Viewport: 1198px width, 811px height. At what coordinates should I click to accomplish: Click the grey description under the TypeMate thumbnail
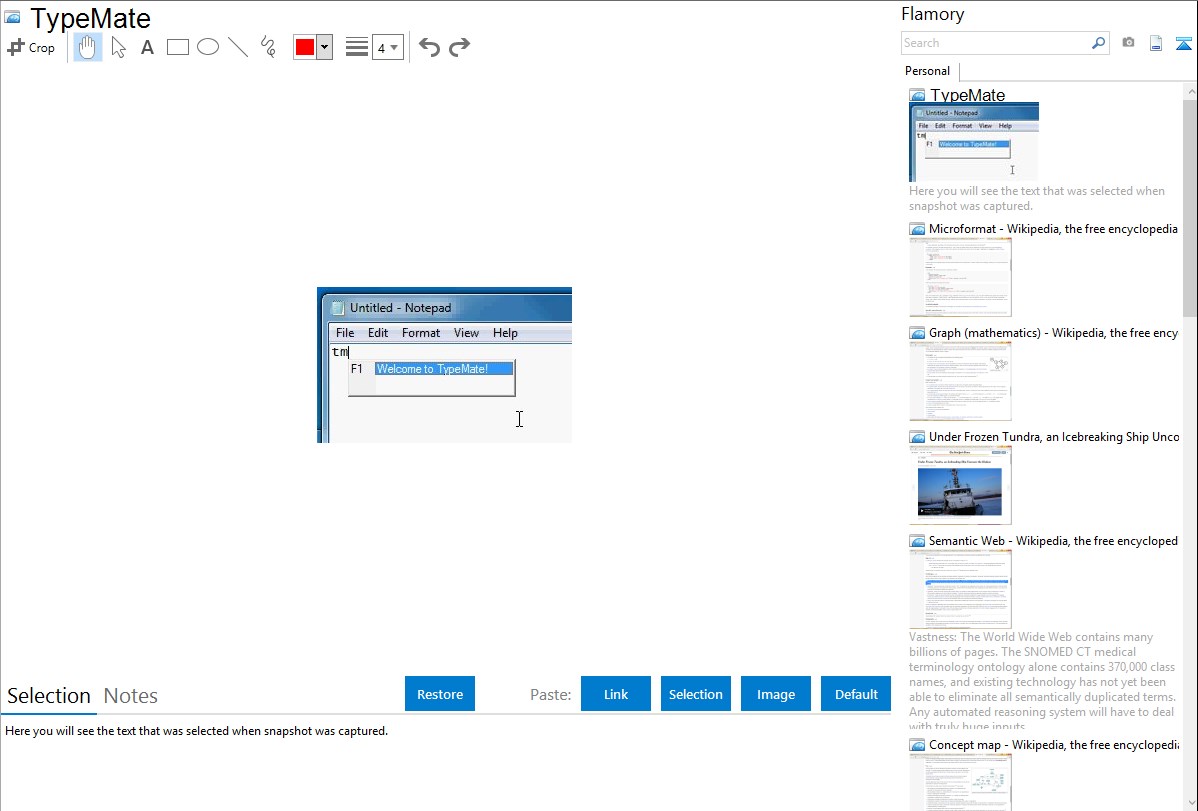coord(1037,198)
